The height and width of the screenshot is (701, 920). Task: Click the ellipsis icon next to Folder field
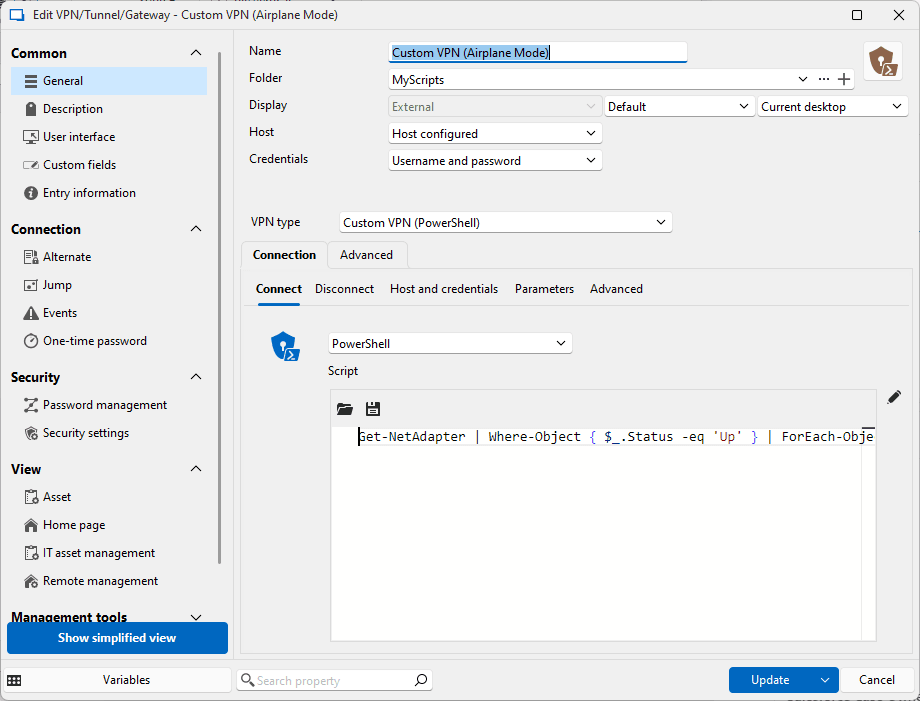(x=824, y=79)
